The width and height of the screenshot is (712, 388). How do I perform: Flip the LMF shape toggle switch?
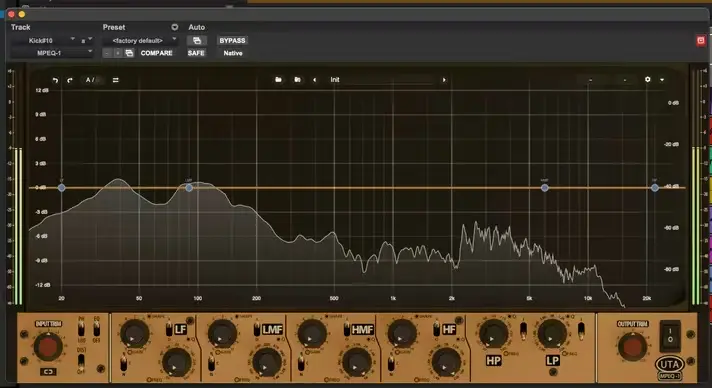tap(257, 328)
